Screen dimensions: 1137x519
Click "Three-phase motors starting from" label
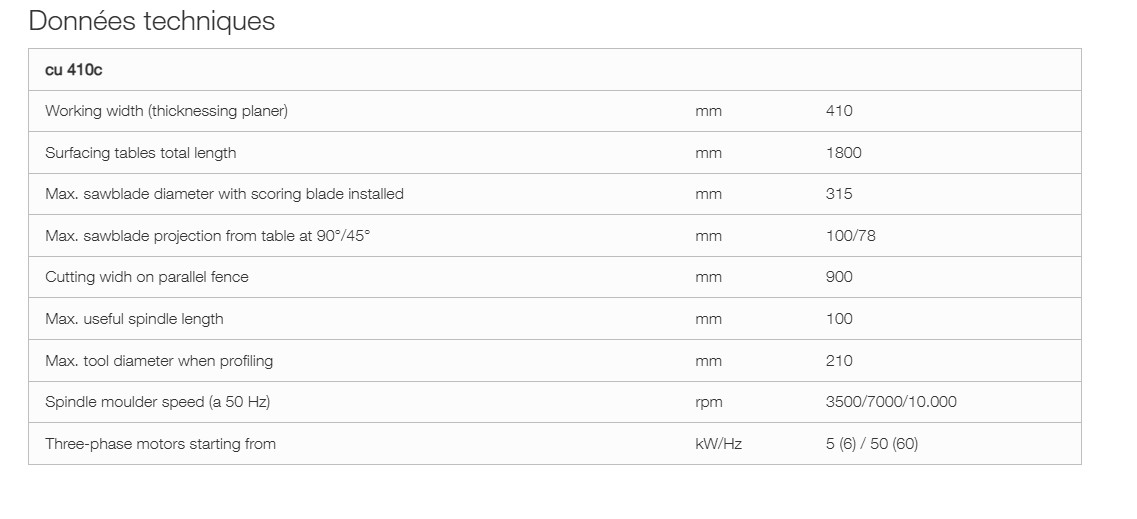click(160, 444)
